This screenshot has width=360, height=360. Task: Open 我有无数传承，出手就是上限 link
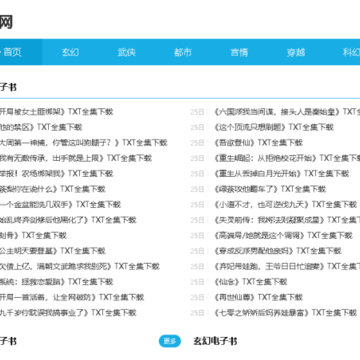[x=76, y=158]
